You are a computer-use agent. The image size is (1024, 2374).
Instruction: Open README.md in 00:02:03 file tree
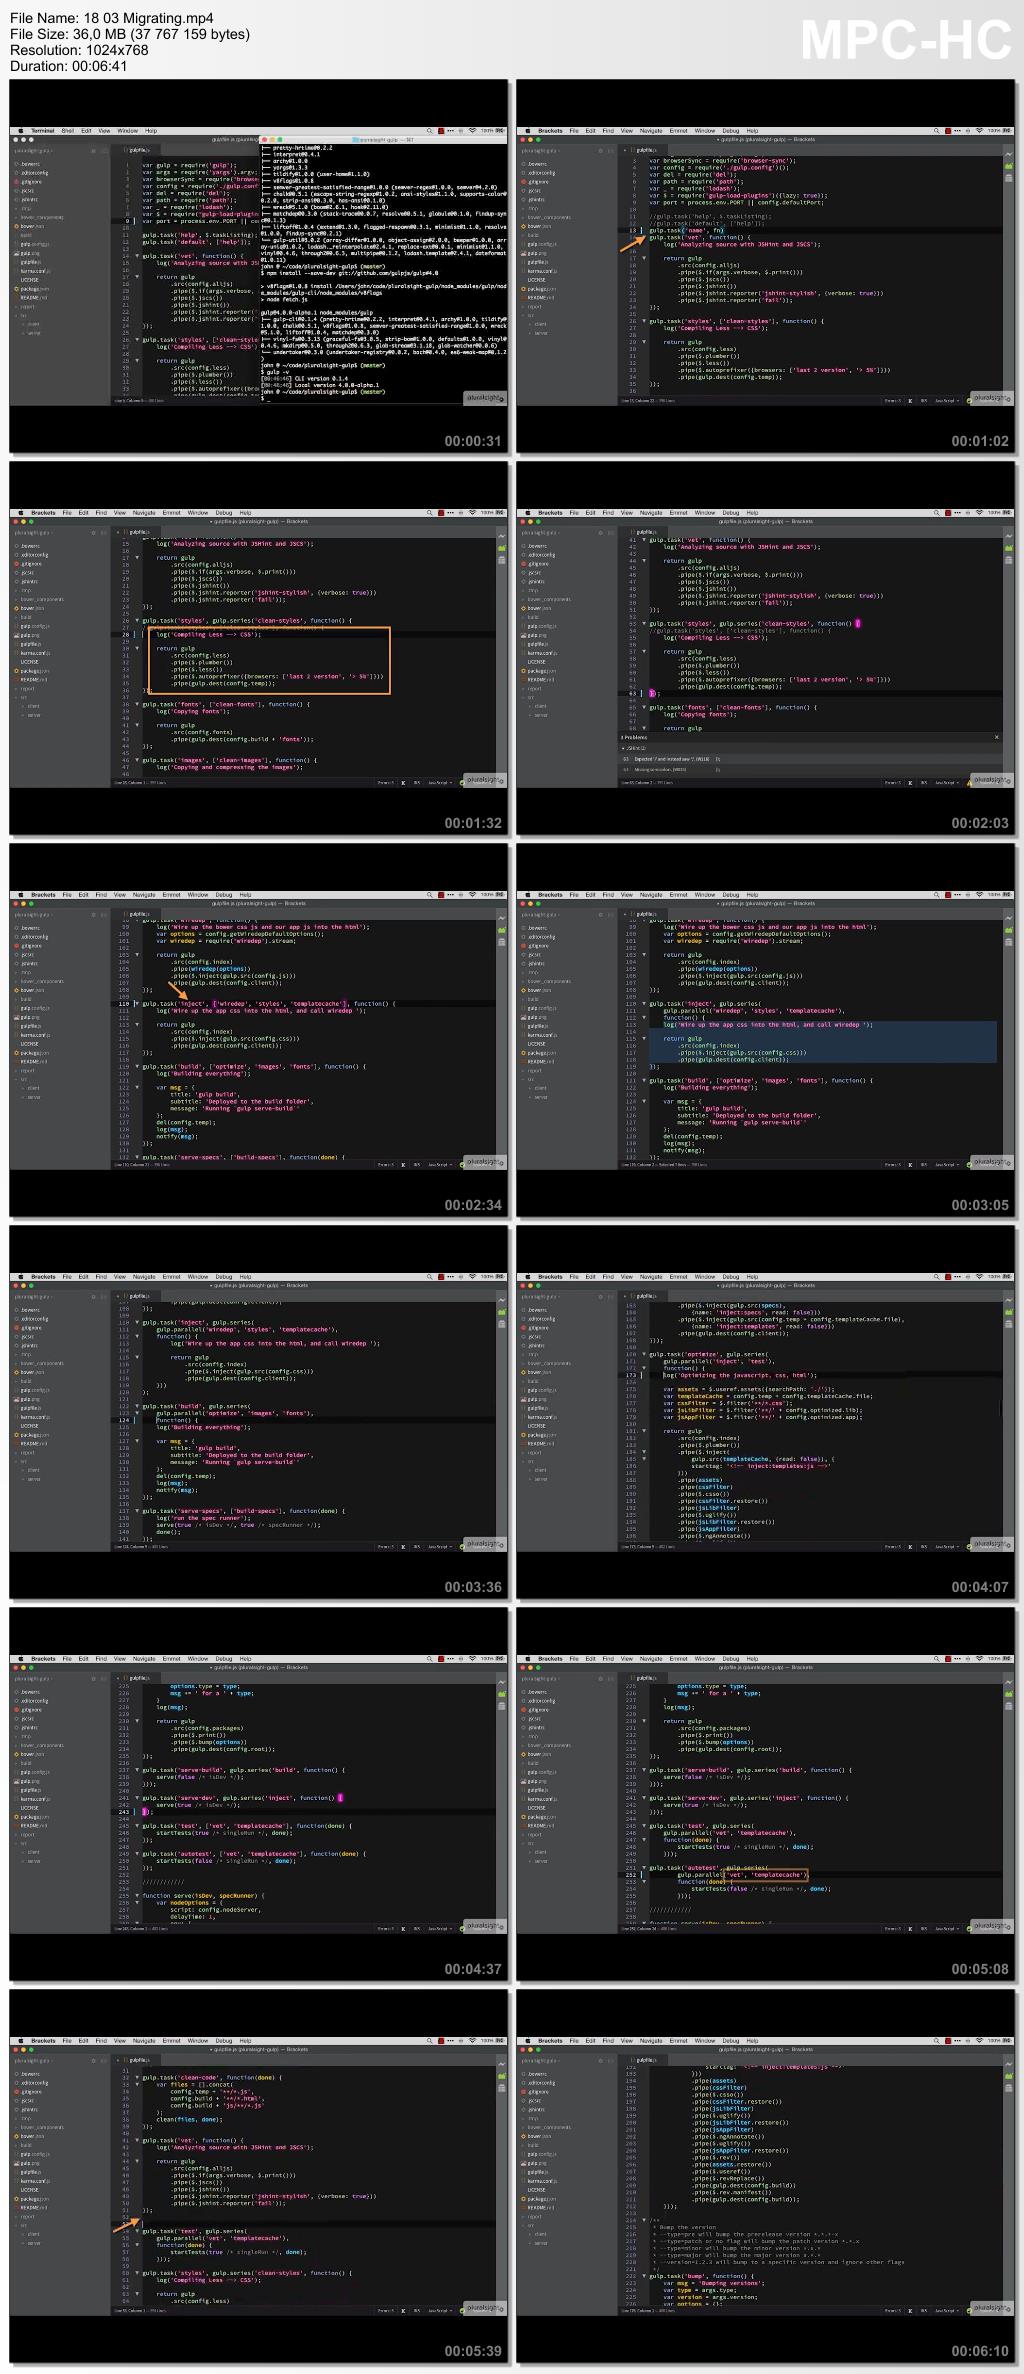click(539, 680)
